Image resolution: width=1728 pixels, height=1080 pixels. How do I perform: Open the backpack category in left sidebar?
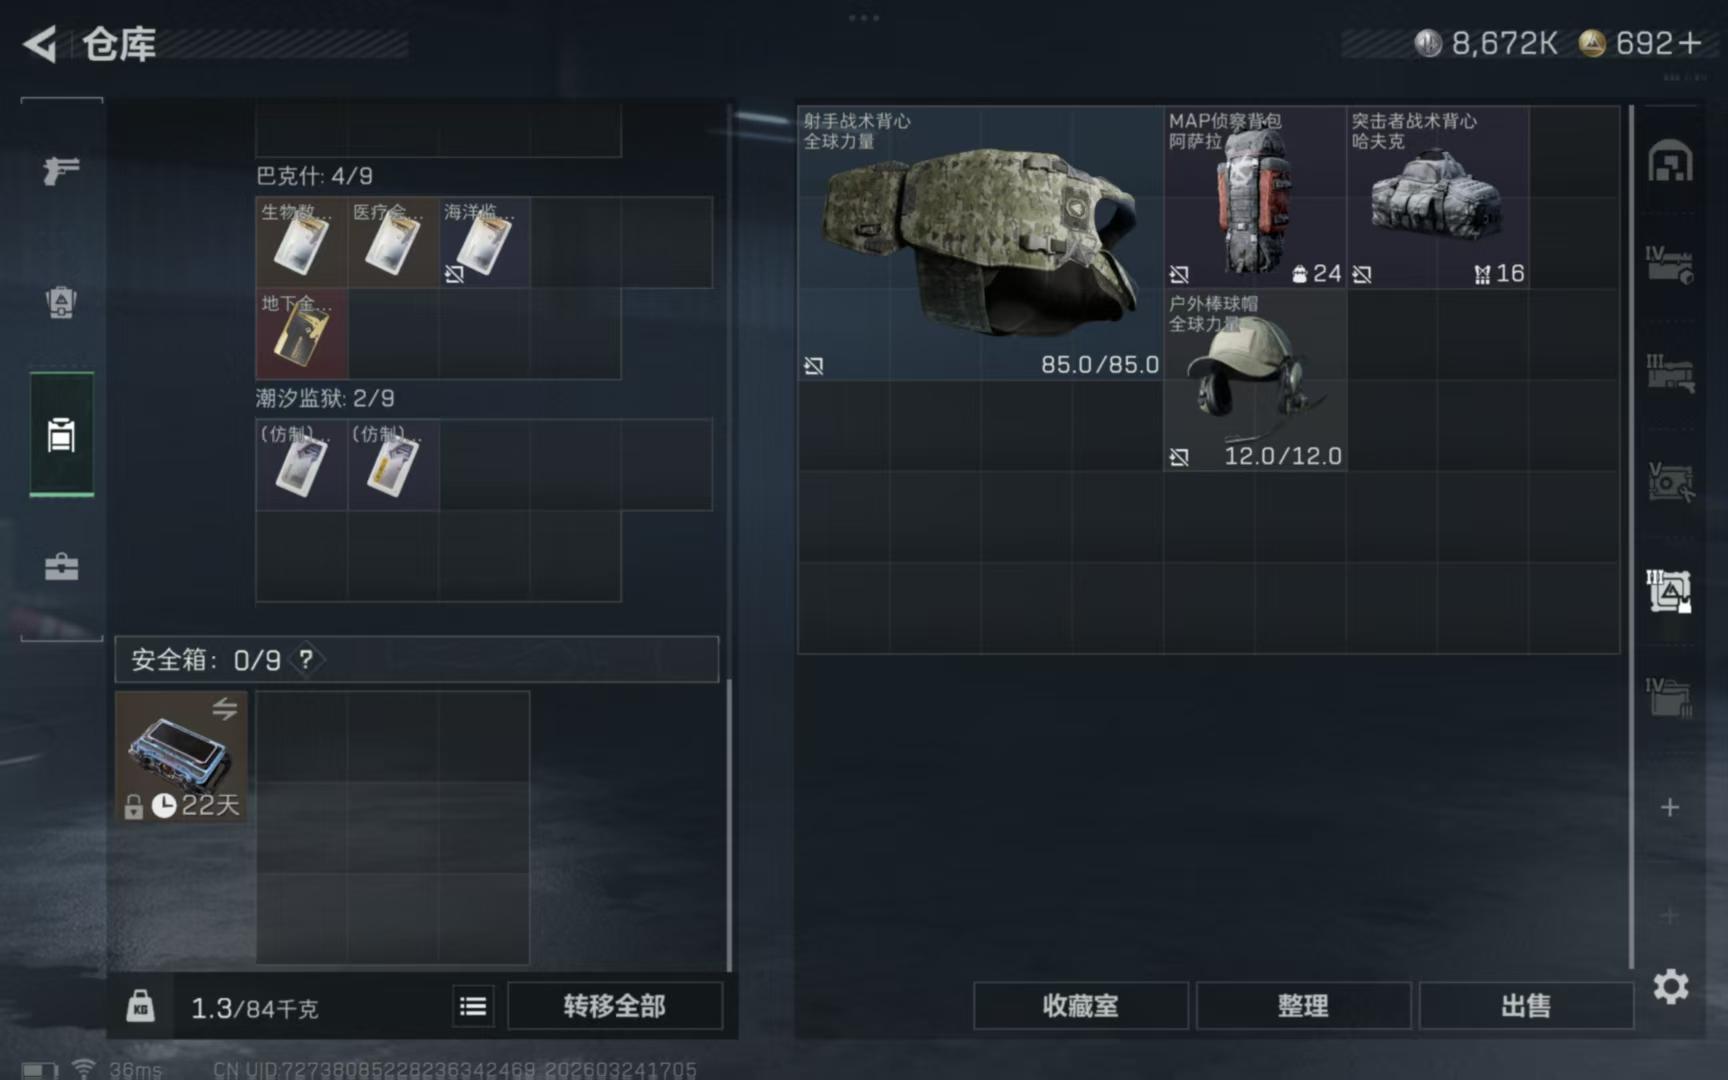click(x=61, y=302)
